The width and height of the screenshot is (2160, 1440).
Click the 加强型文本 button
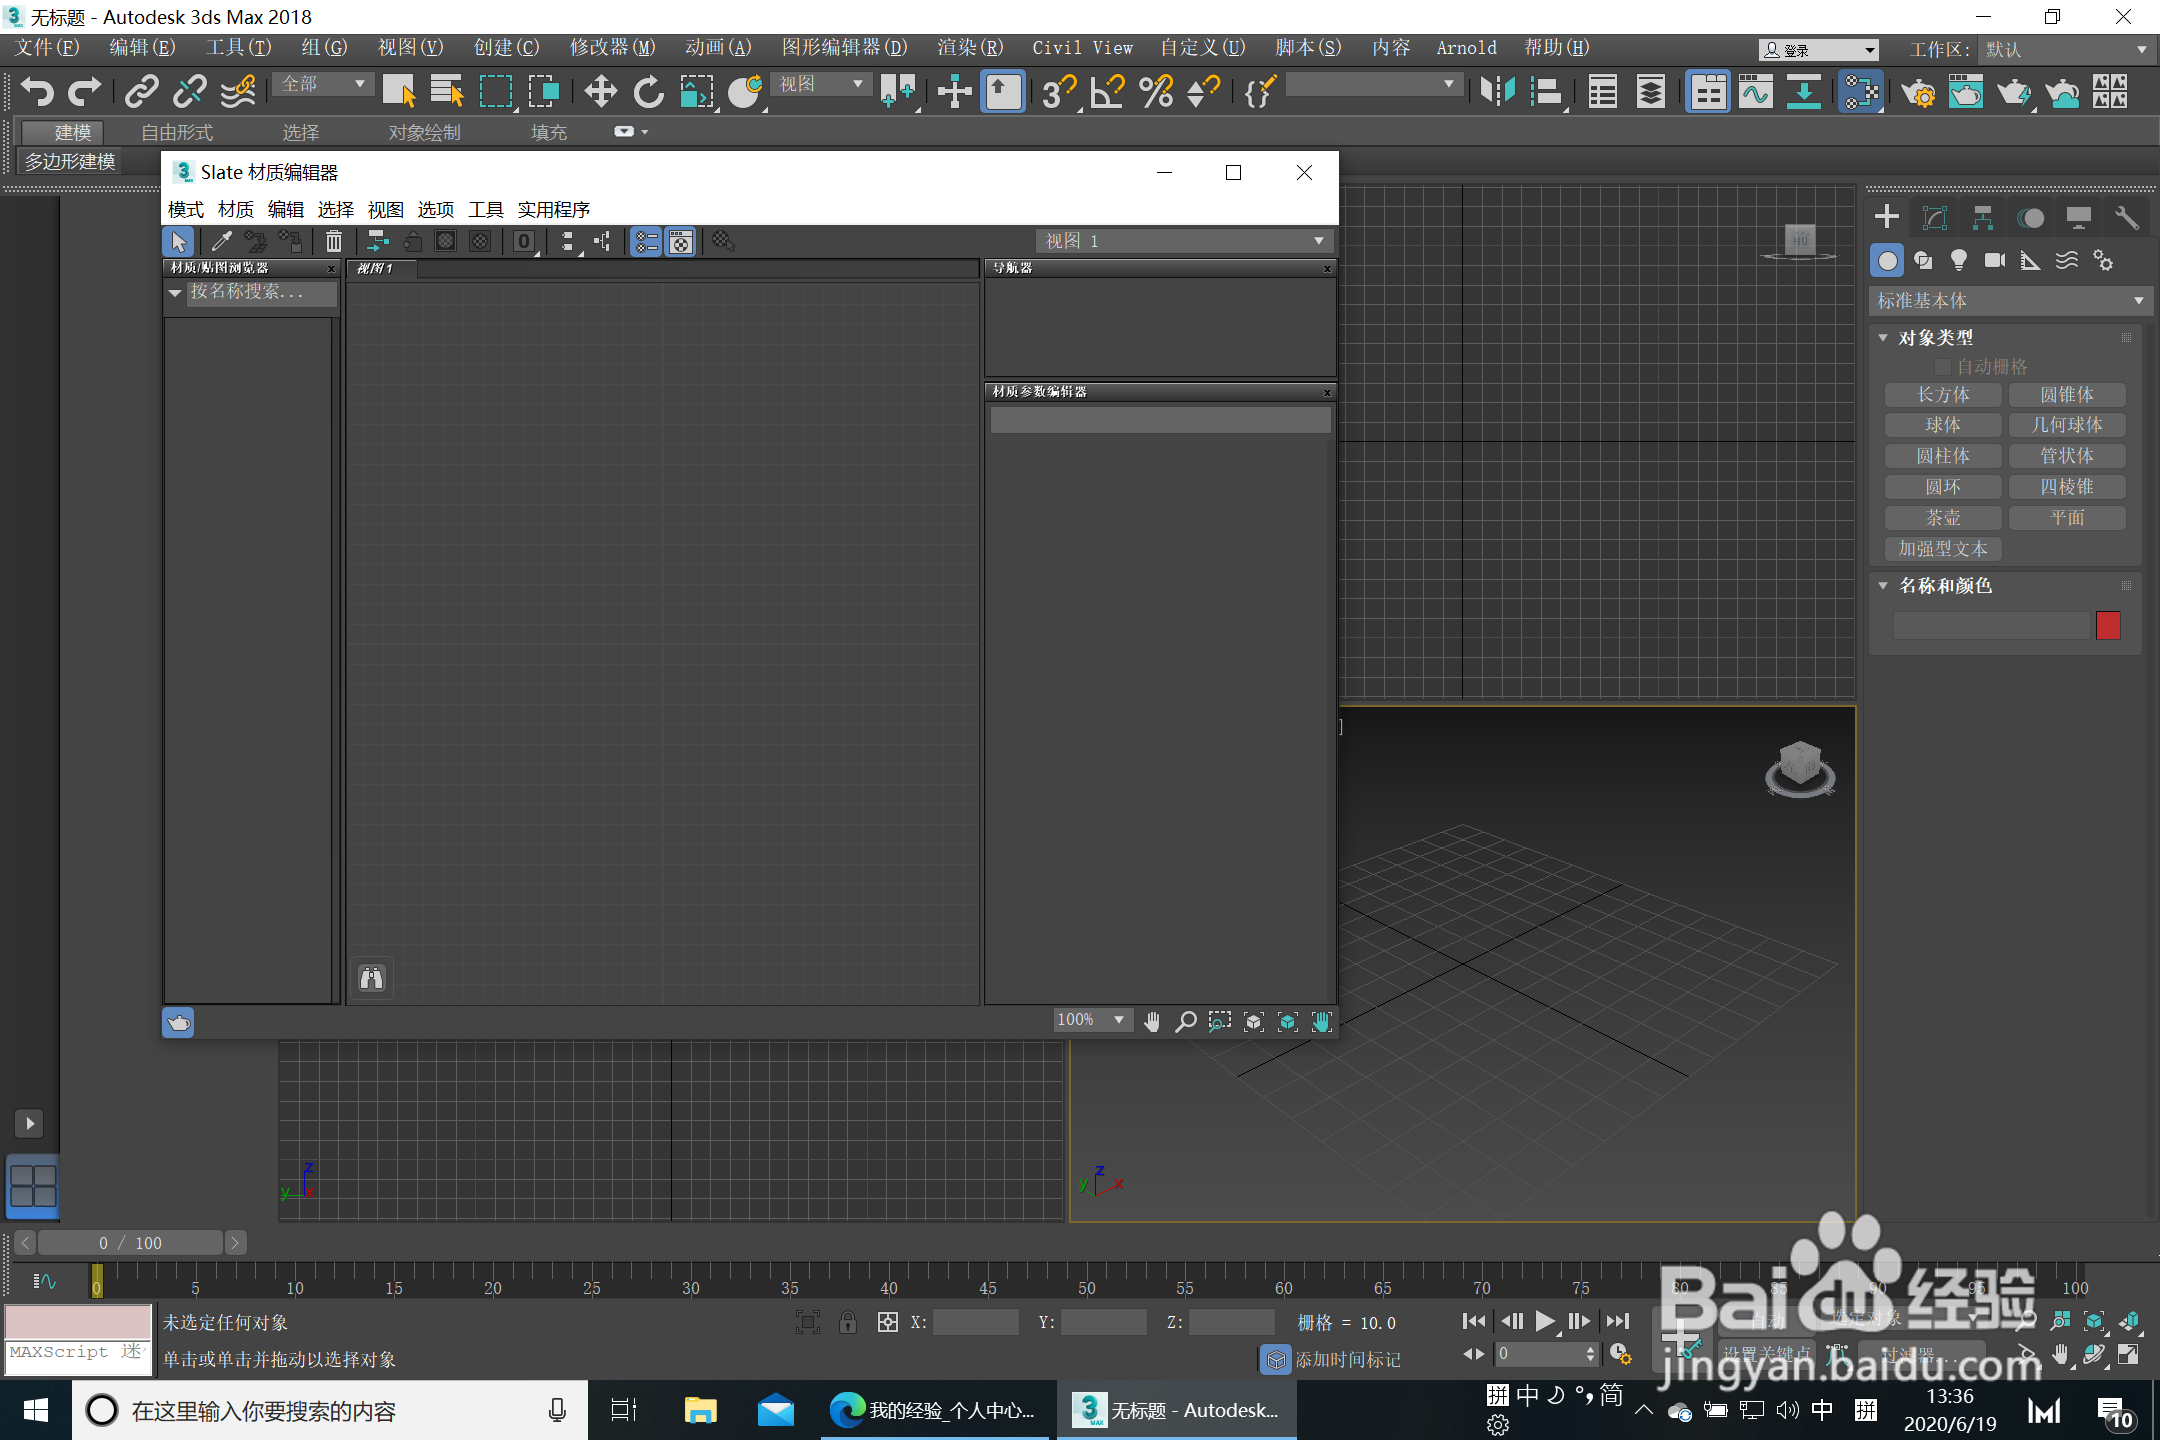[x=1943, y=549]
